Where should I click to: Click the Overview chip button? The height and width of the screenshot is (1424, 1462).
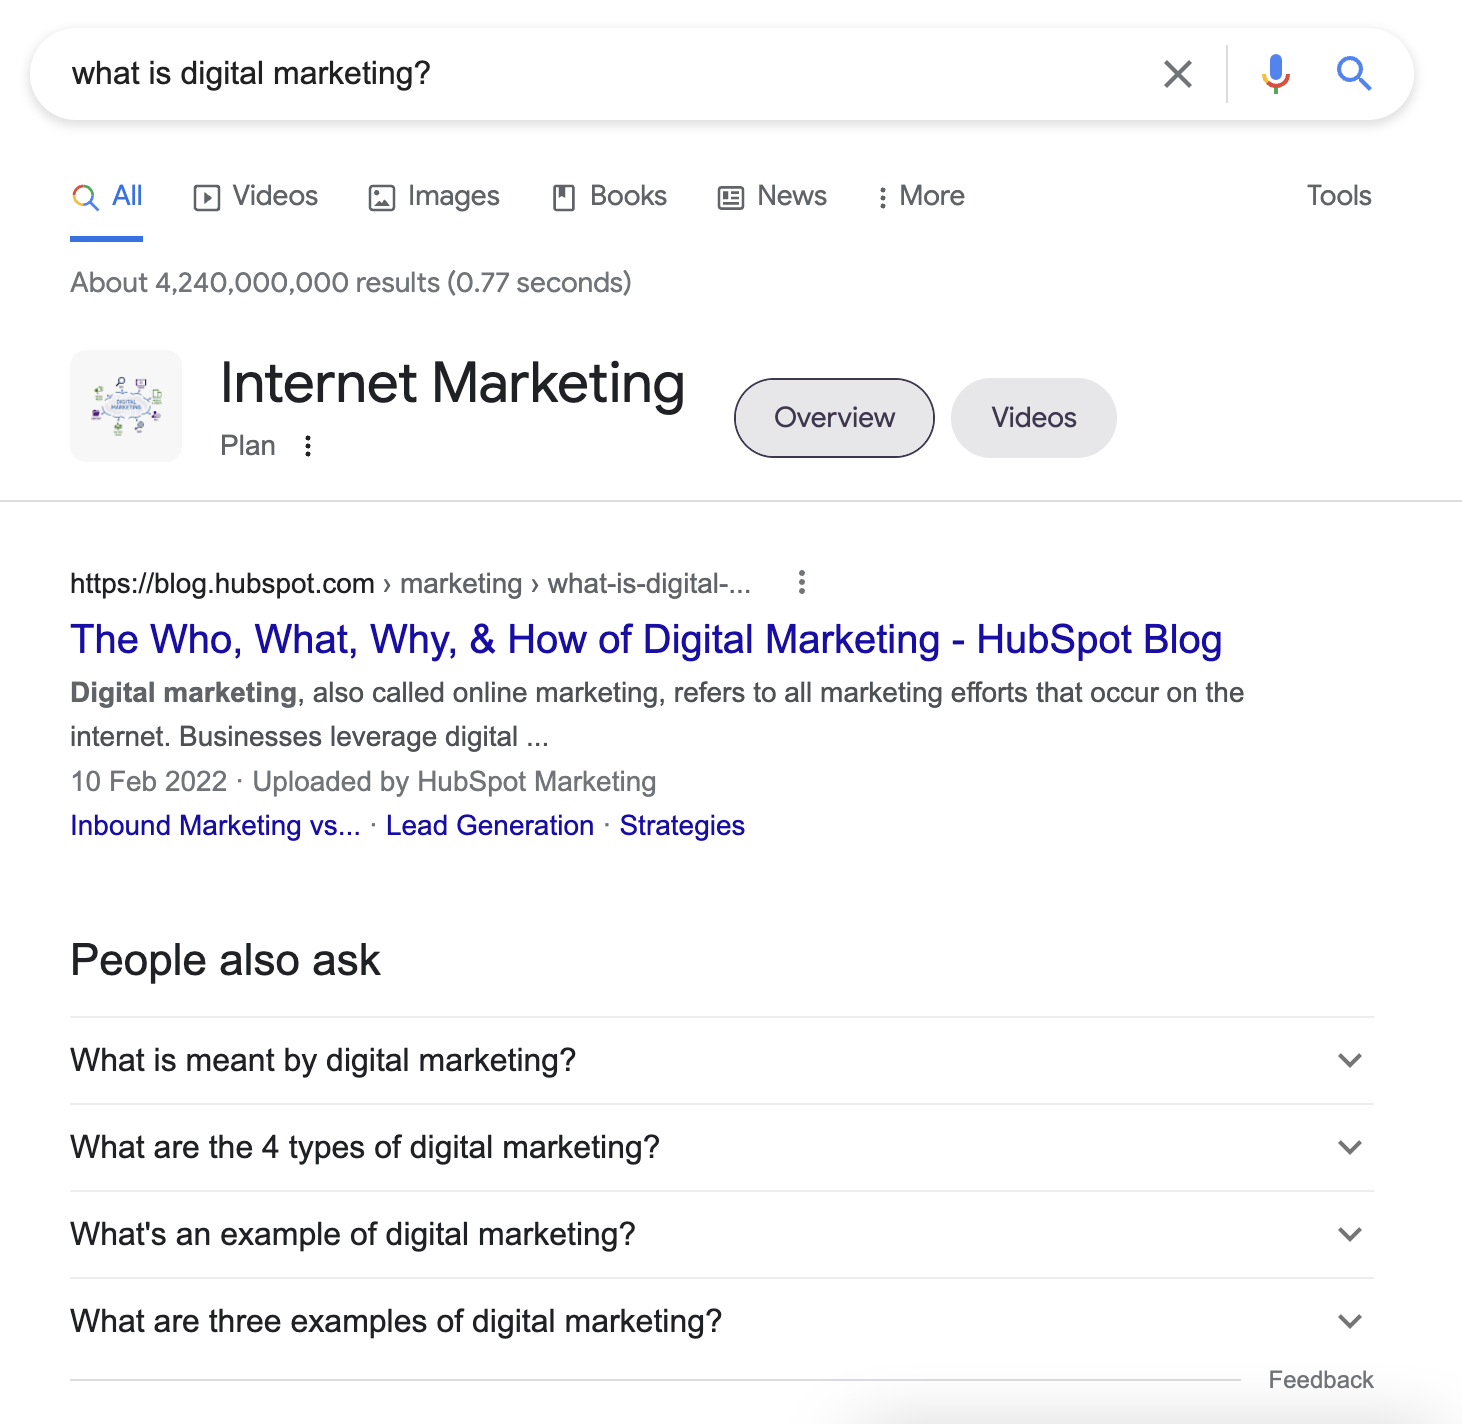coord(834,418)
